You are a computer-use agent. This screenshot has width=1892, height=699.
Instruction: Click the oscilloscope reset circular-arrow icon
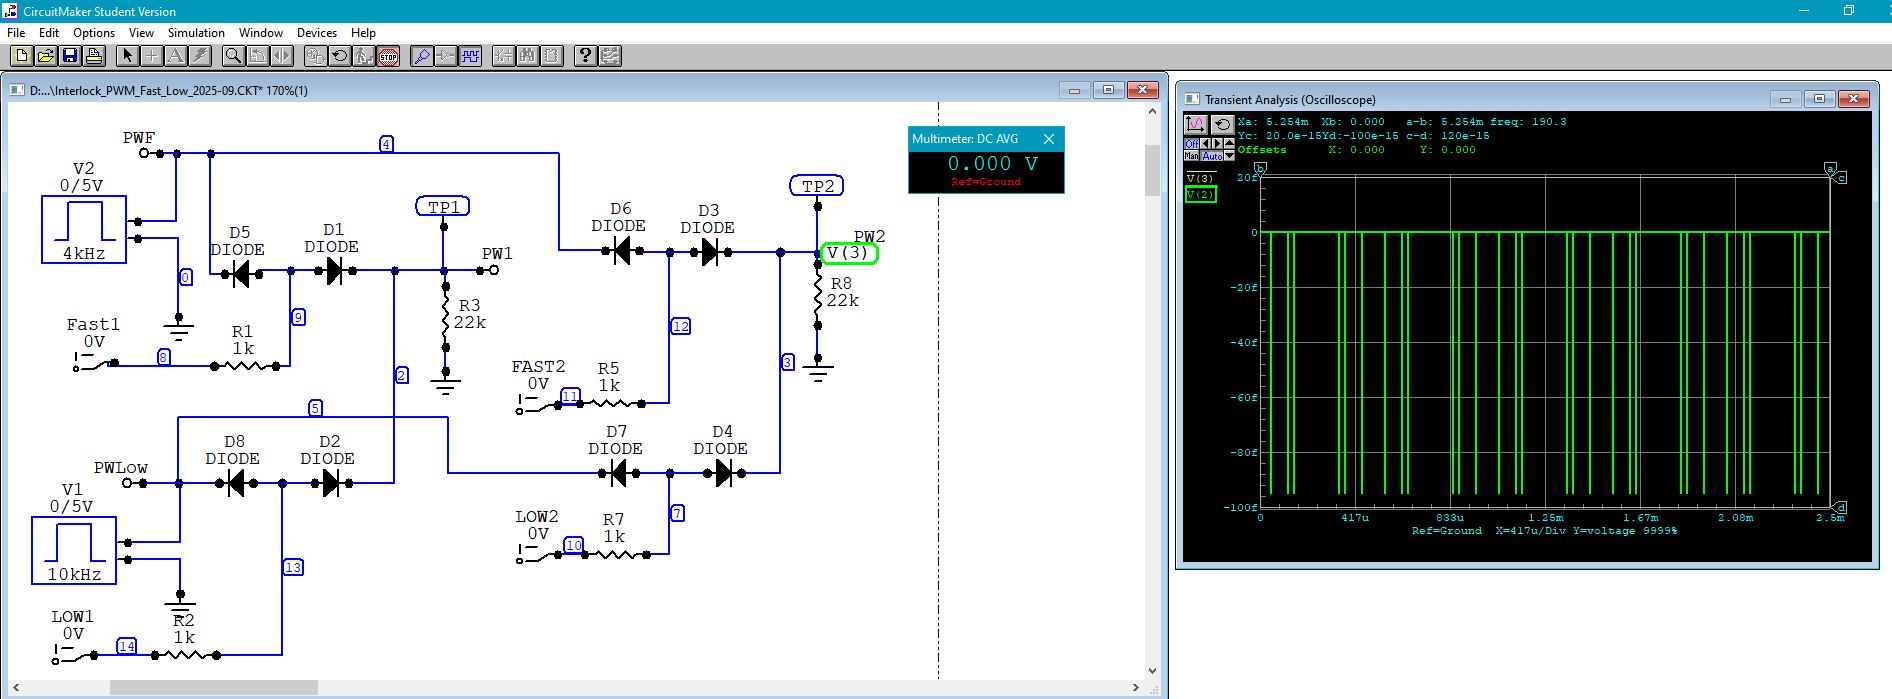coord(1222,125)
